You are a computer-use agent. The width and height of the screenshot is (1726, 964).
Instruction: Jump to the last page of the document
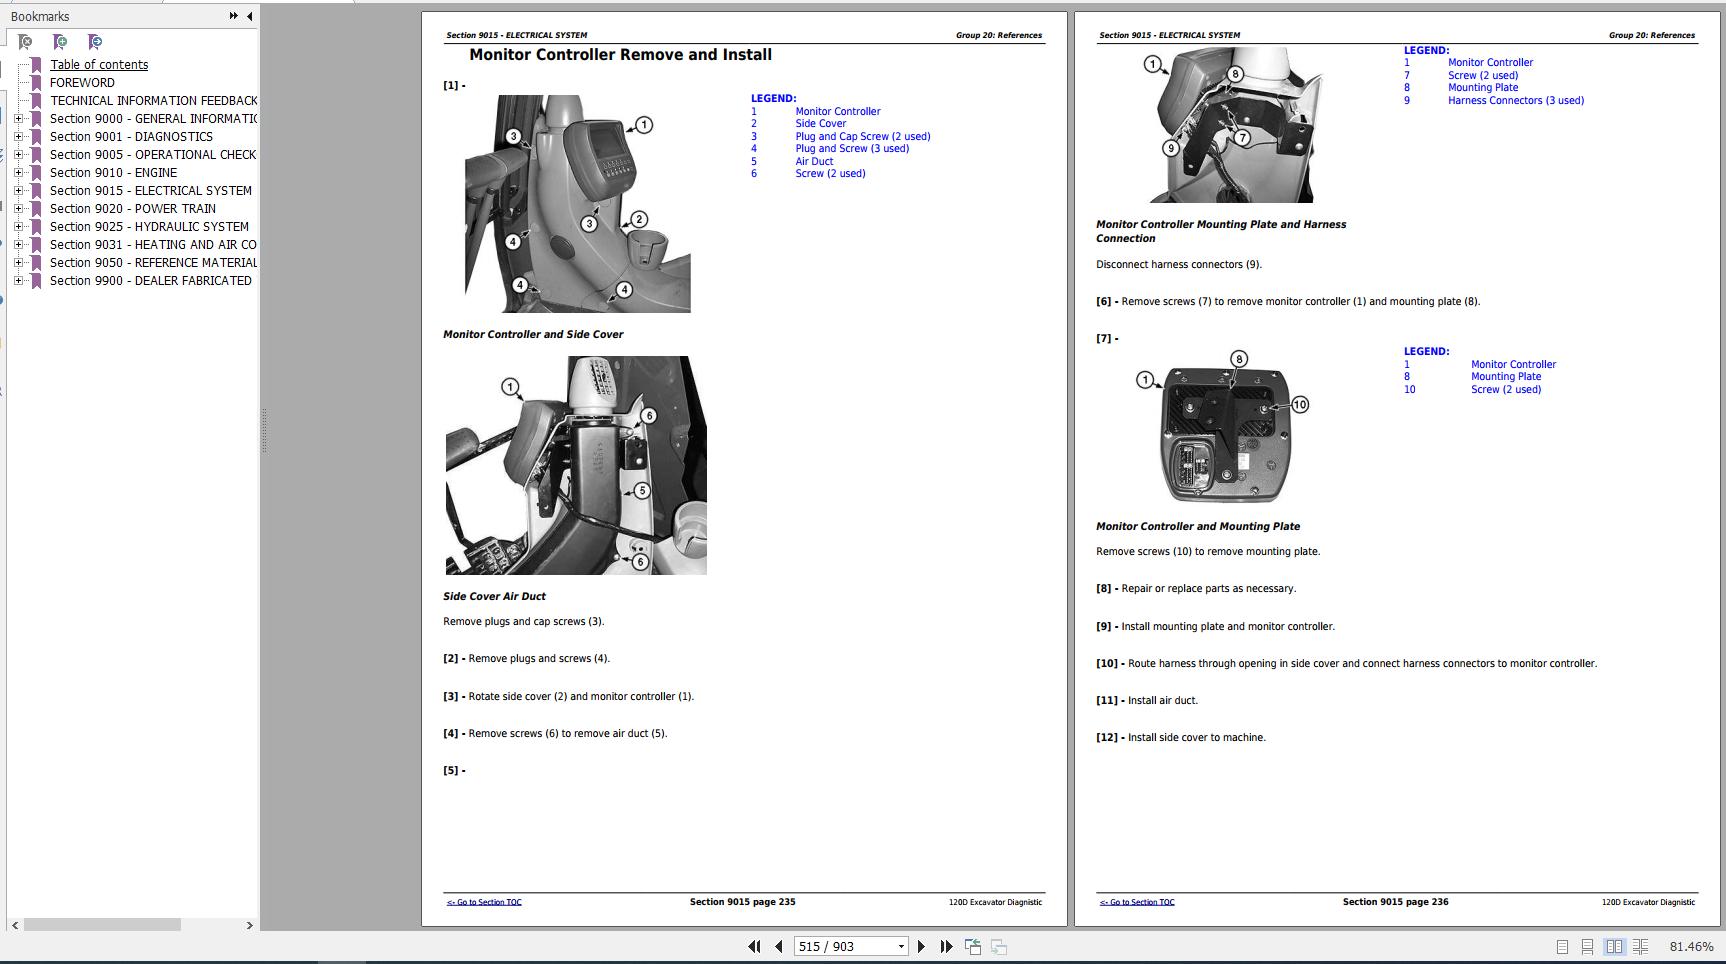pyautogui.click(x=946, y=946)
